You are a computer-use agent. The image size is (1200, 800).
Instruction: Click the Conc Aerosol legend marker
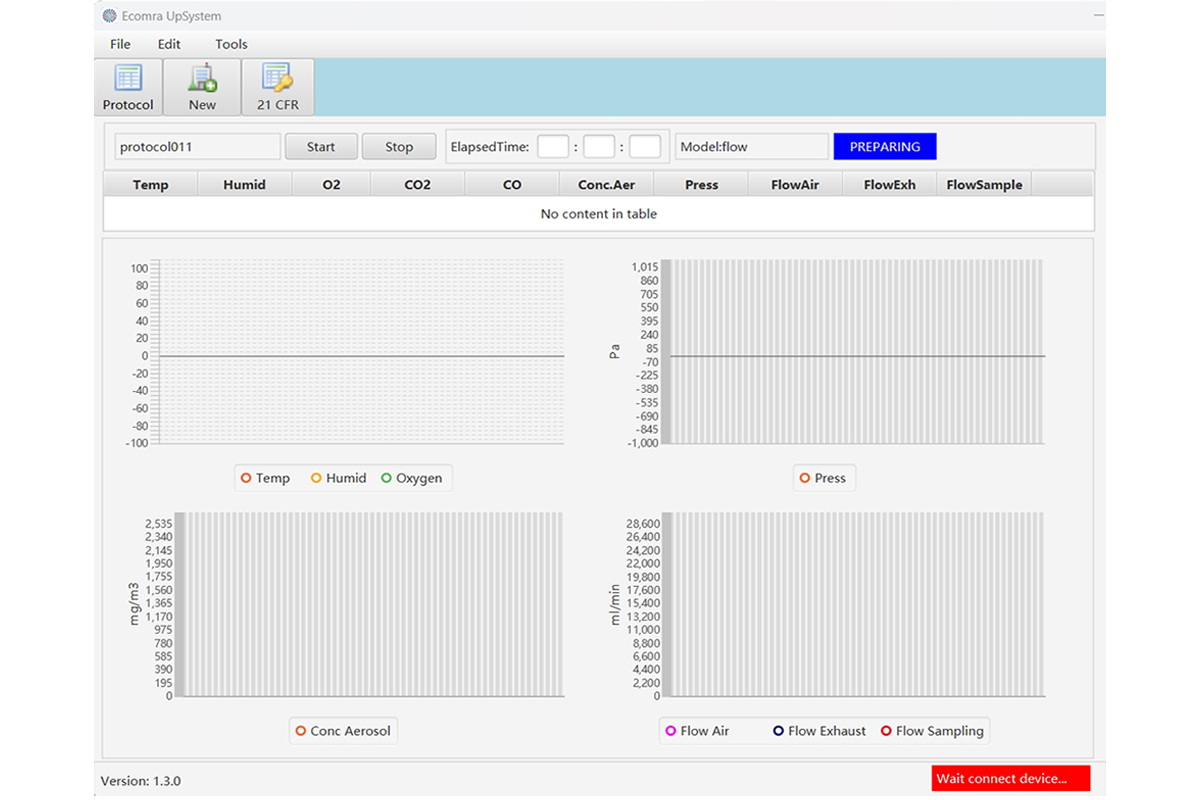point(301,731)
